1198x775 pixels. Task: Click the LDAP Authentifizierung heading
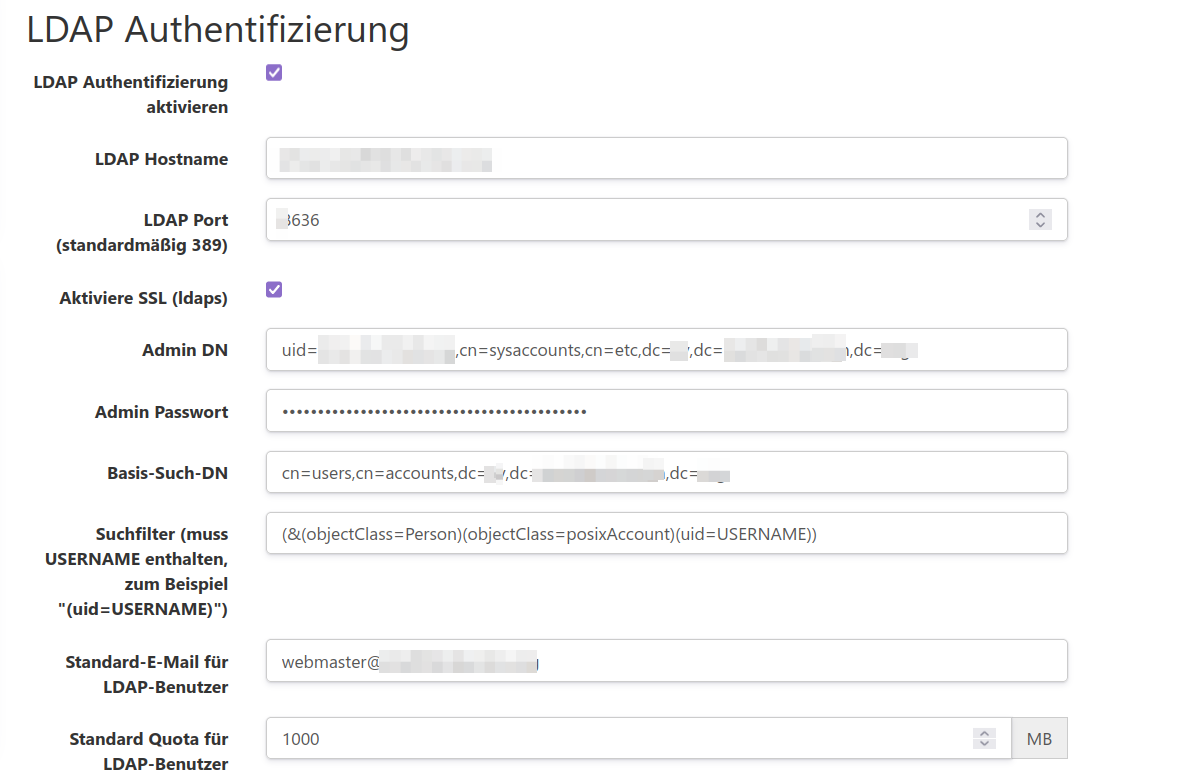(217, 30)
